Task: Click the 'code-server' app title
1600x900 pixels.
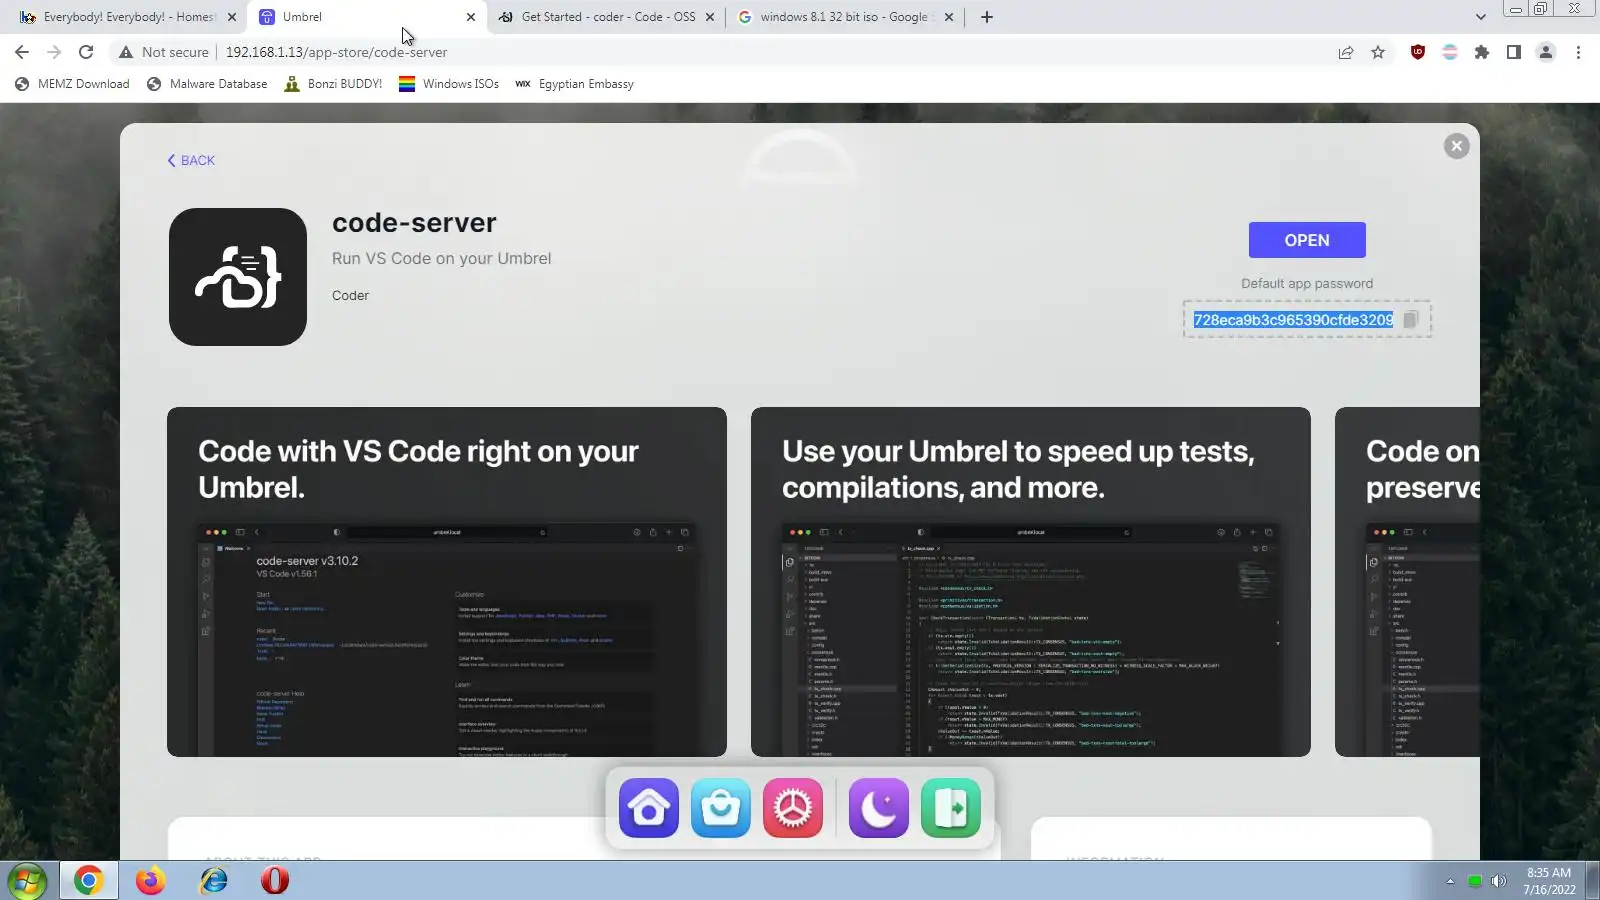Action: pos(414,223)
